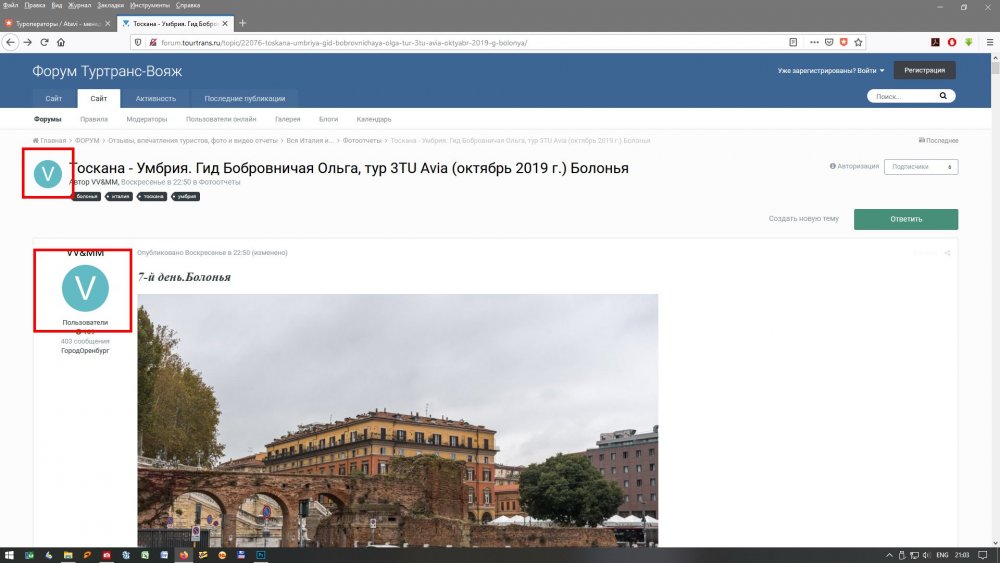This screenshot has height=563, width=1000.
Task: Click the large V user avatar in post
Action: coord(85,289)
